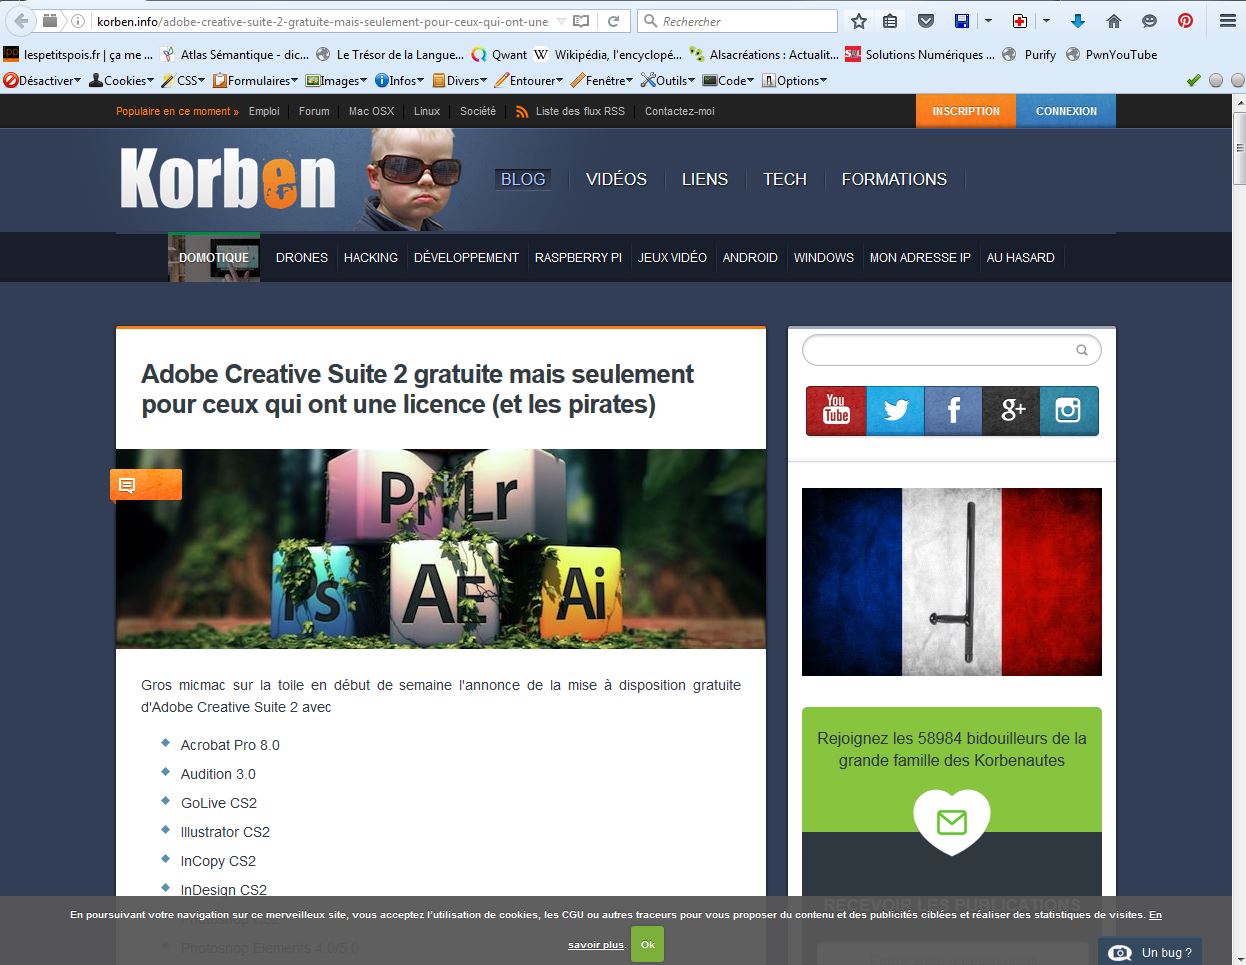Image resolution: width=1246 pixels, height=965 pixels.
Task: Click the Facebook social icon
Action: (953, 410)
